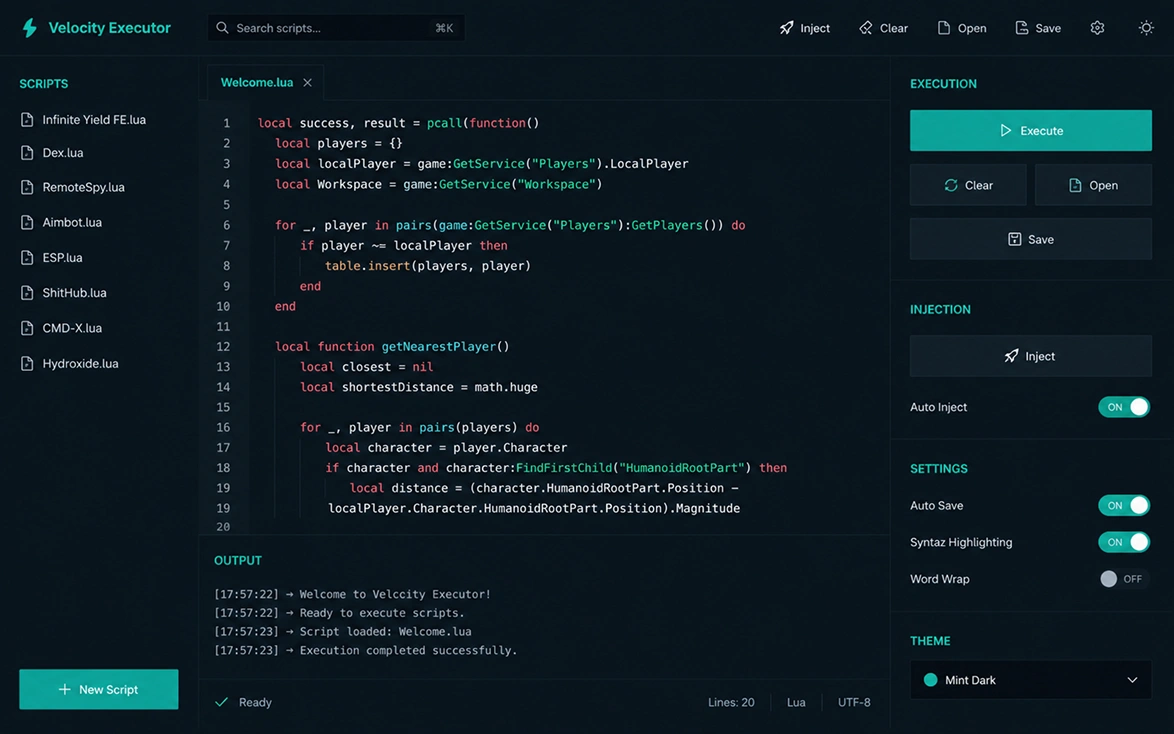
Task: Turn off the Auto Inject switch
Action: tap(1124, 407)
